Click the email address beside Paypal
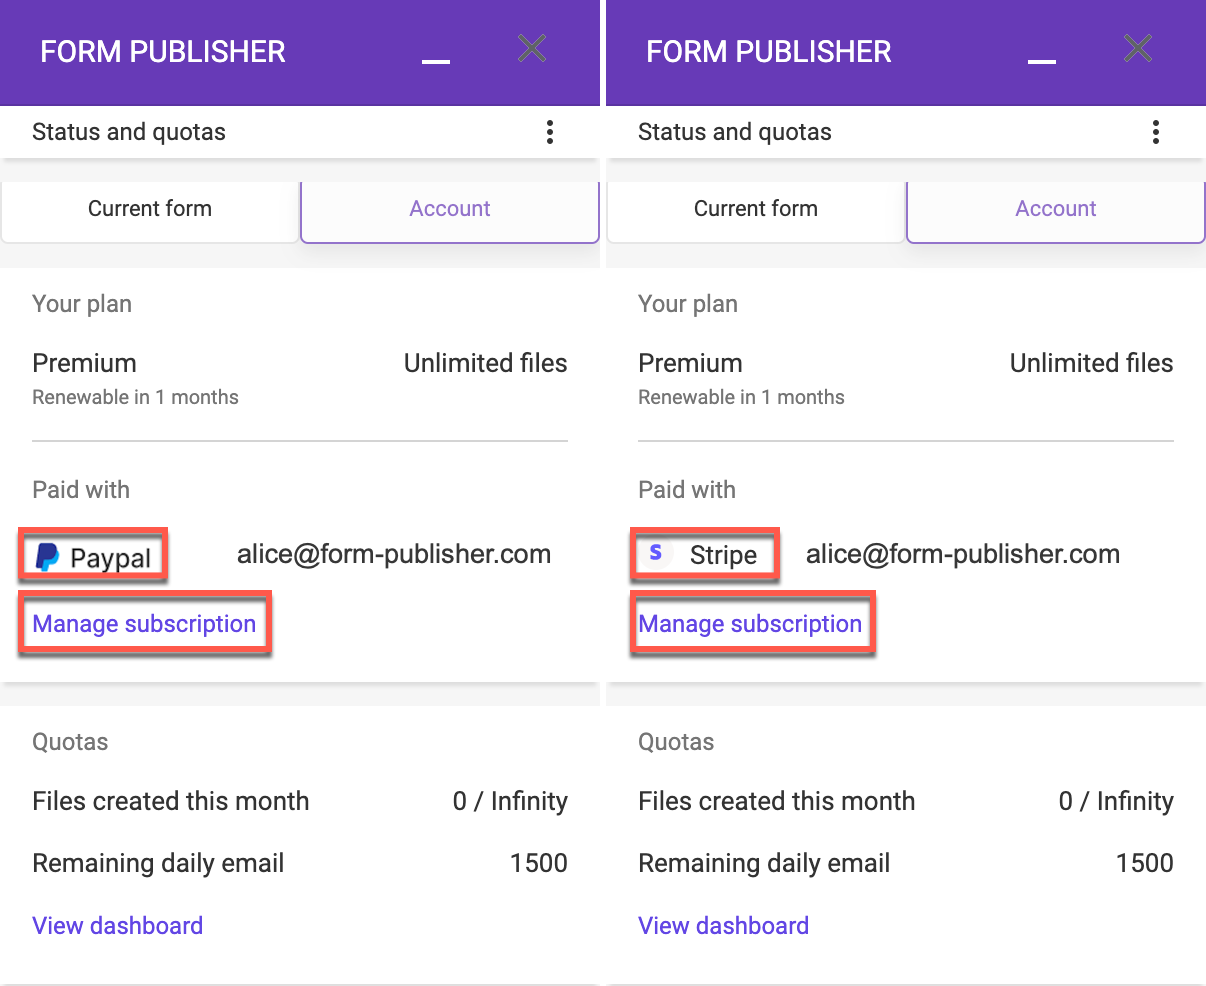Viewport: 1206px width, 986px height. click(x=394, y=554)
